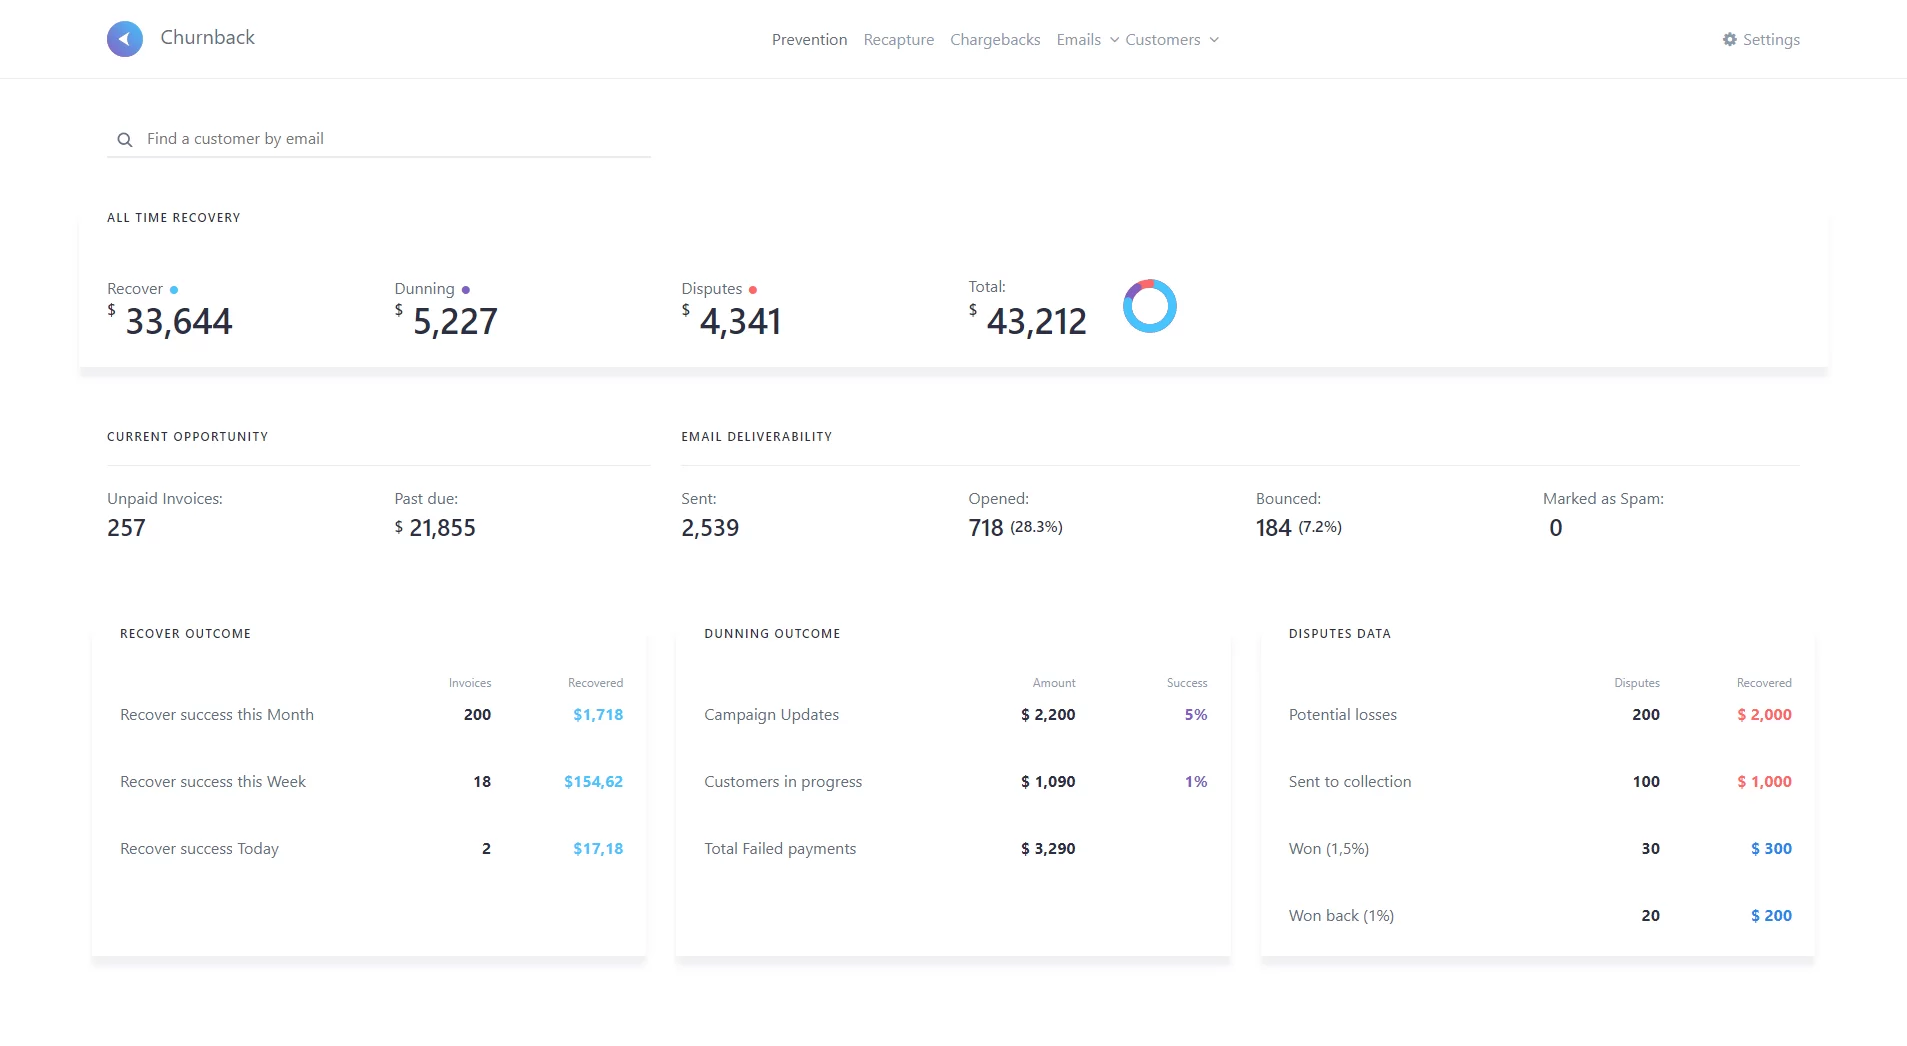Click the blue dot beside Recover
The width and height of the screenshot is (1907, 1046).
tap(174, 290)
